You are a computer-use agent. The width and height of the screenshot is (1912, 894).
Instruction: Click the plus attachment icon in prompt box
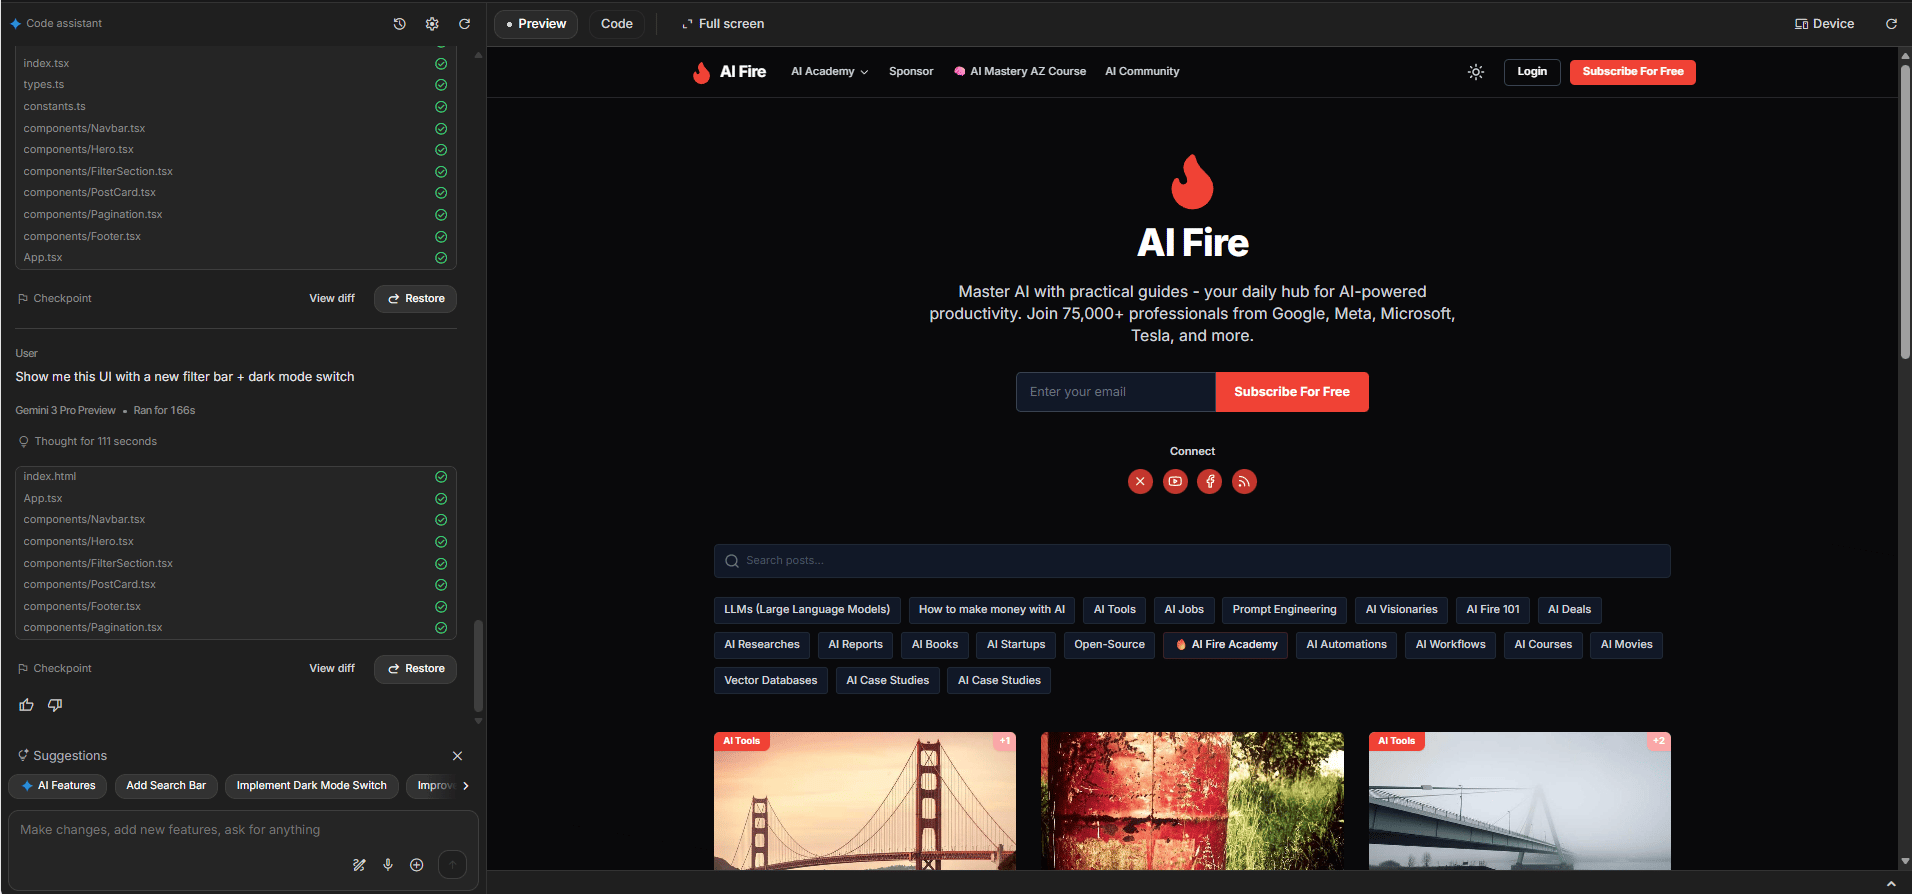pos(417,865)
